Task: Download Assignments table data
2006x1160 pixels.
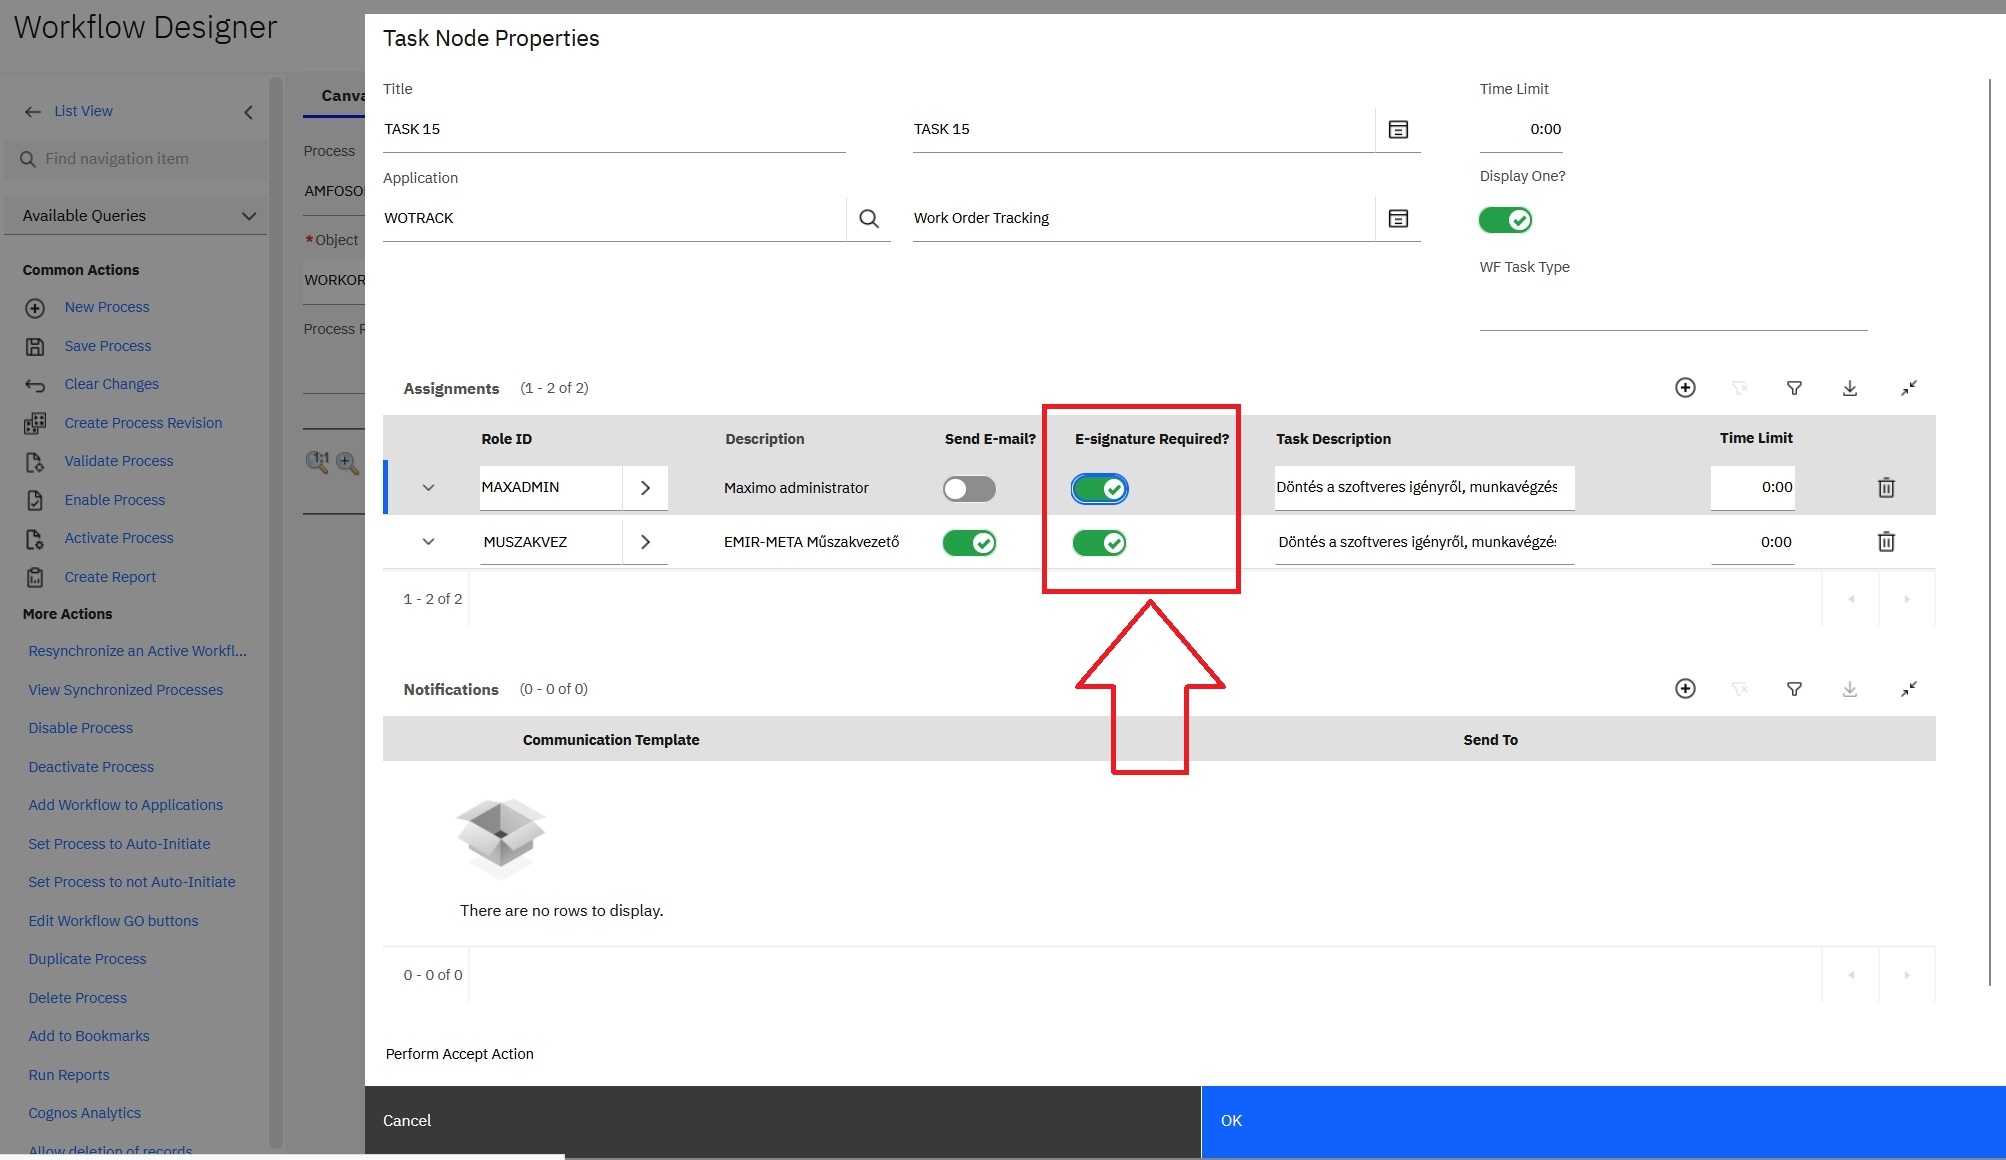Action: tap(1849, 388)
